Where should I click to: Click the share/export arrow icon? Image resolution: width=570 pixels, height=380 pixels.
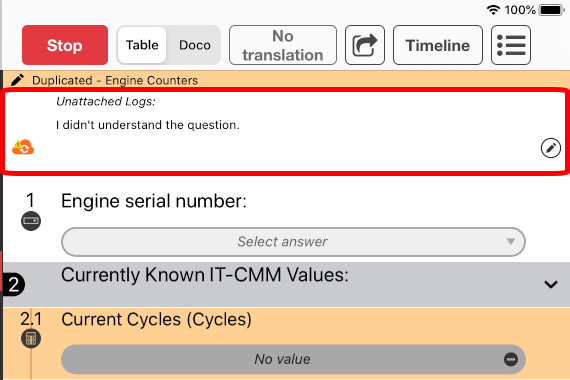pos(365,45)
